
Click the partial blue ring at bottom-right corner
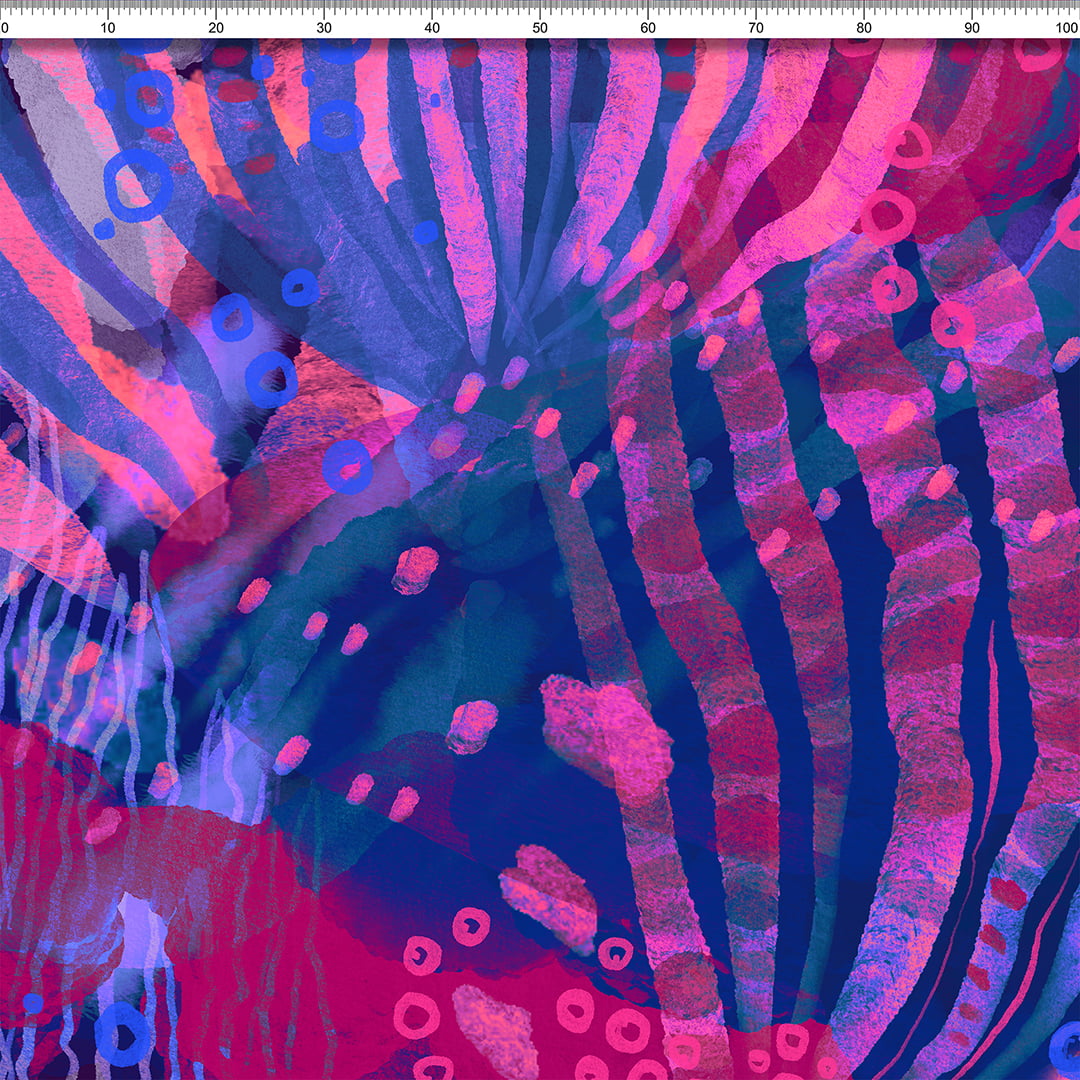(x=1066, y=1046)
